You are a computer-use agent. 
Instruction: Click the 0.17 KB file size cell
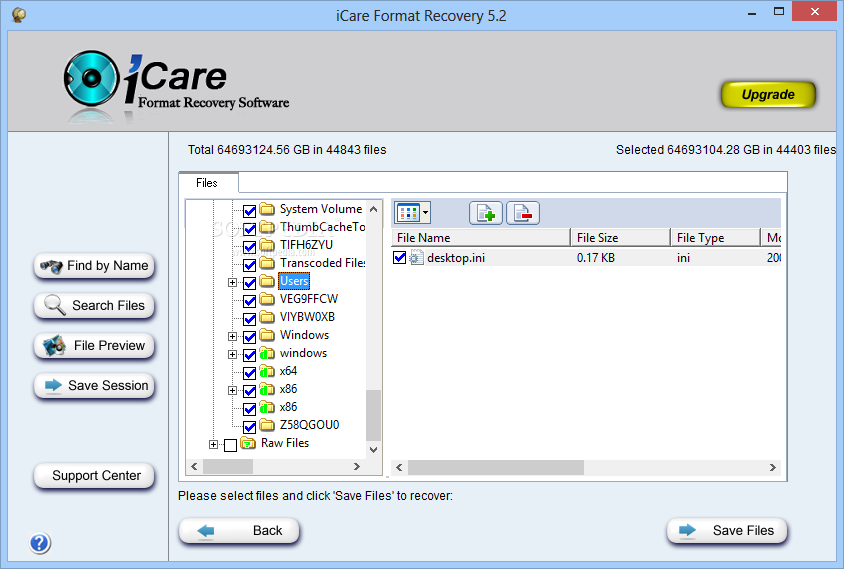tap(596, 258)
